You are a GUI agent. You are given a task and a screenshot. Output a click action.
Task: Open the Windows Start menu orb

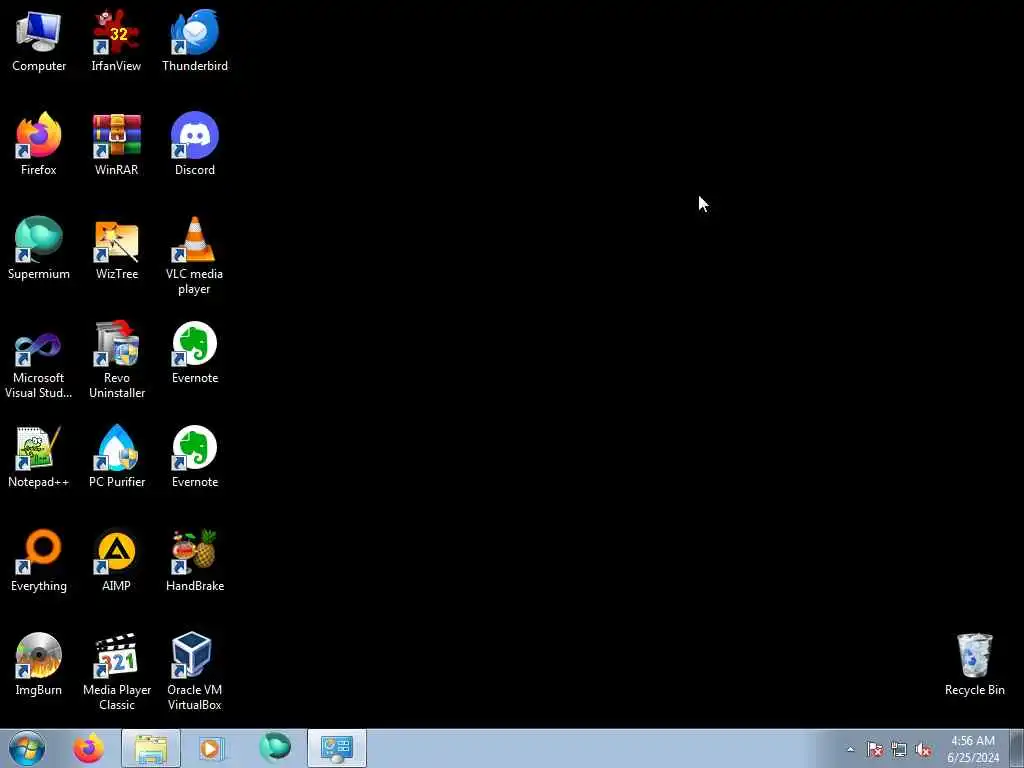coord(27,748)
